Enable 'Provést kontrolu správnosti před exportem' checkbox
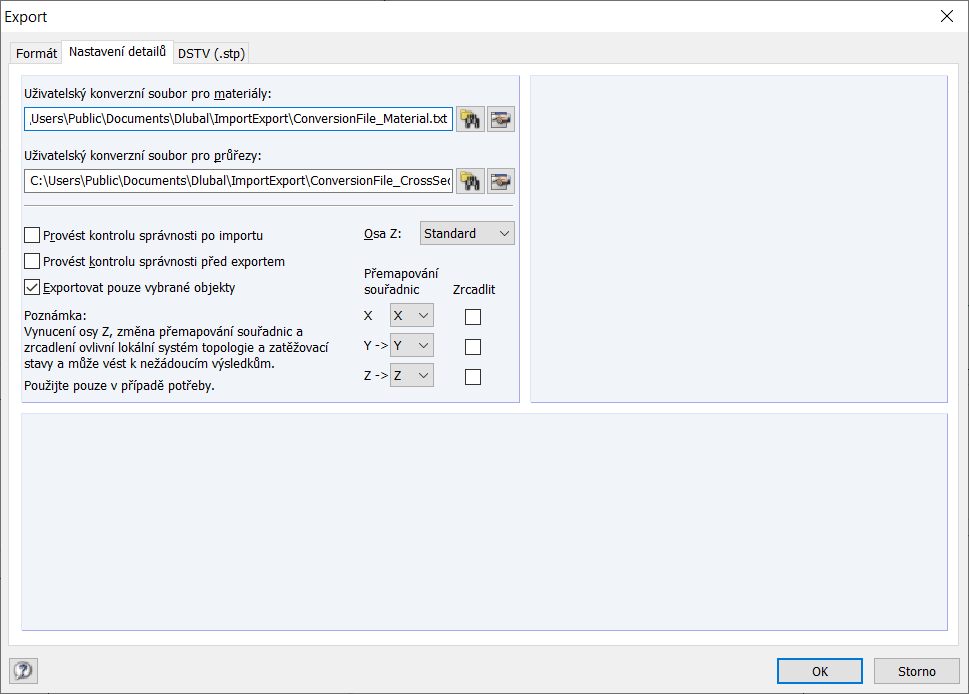 tap(32, 262)
